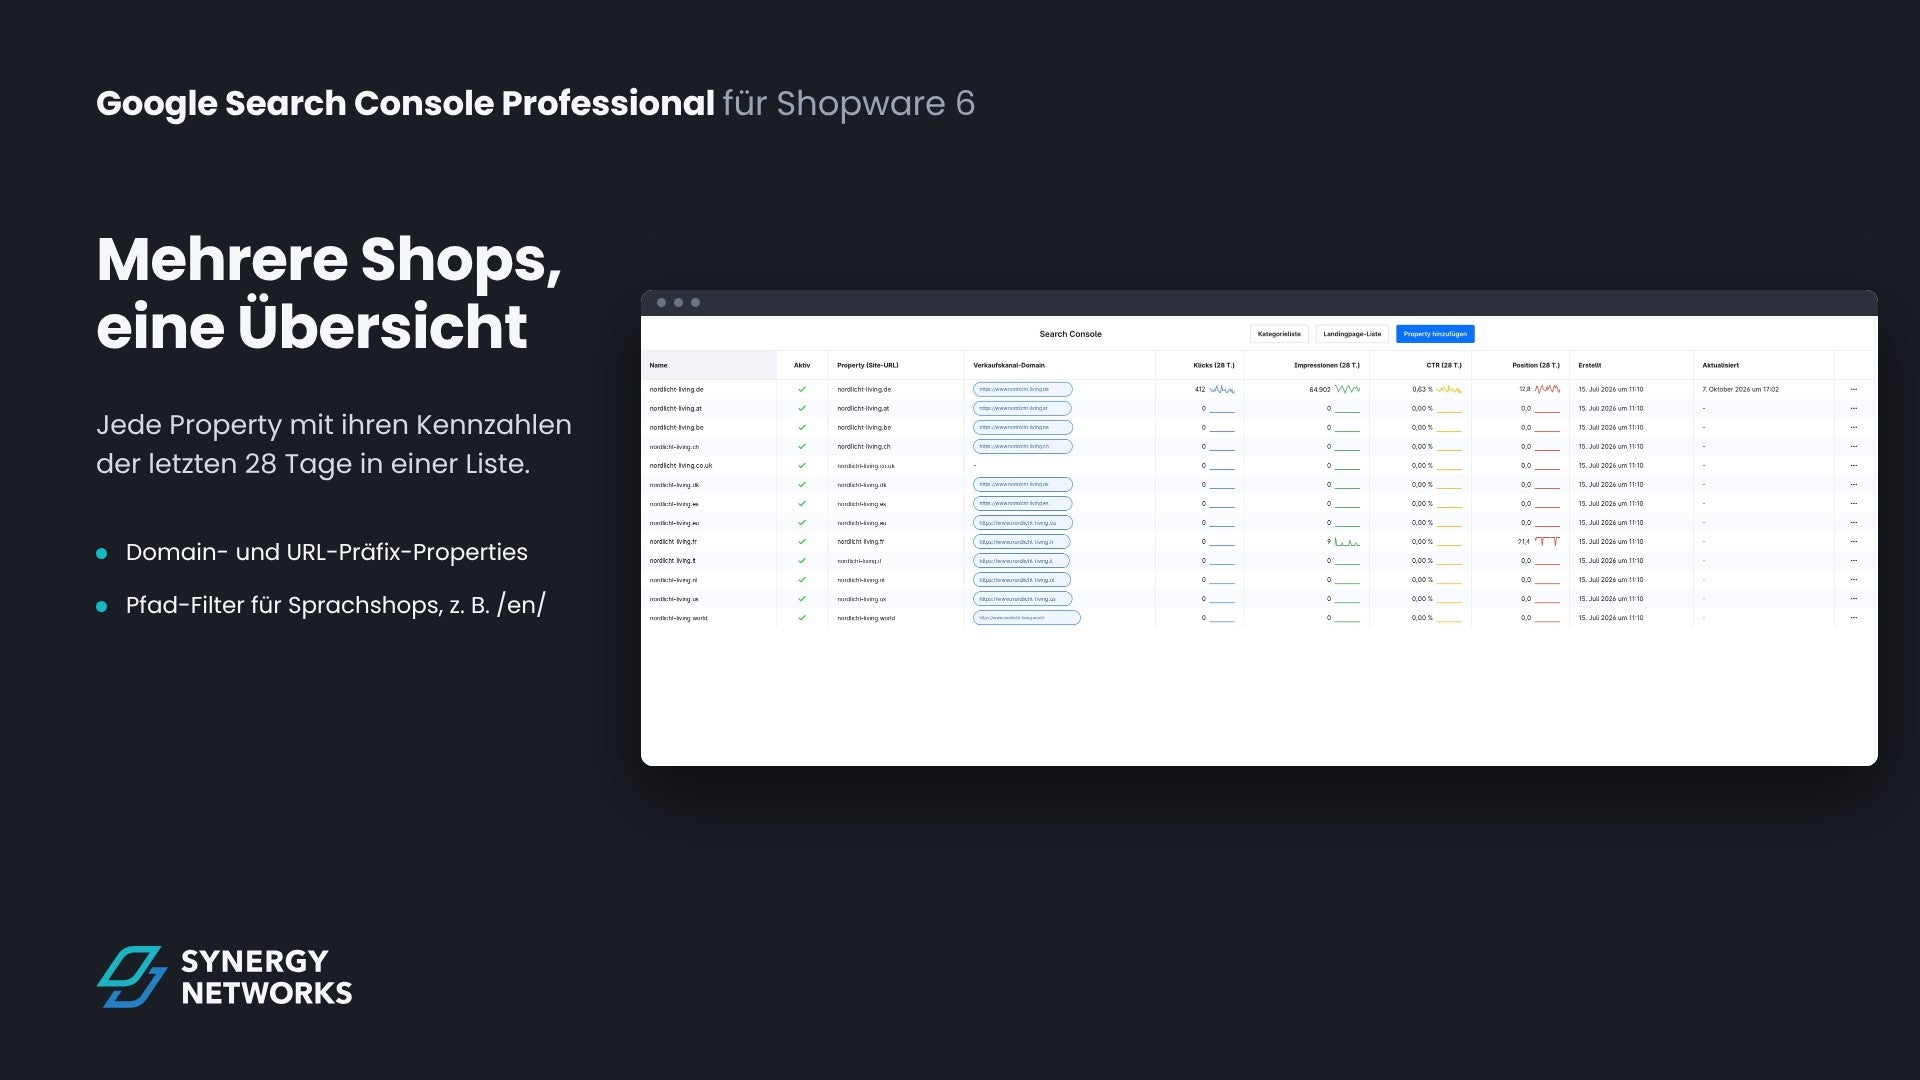This screenshot has width=1920, height=1080.
Task: Click the Aktiv checkmark for nordlicht-living.at
Action: tap(802, 408)
